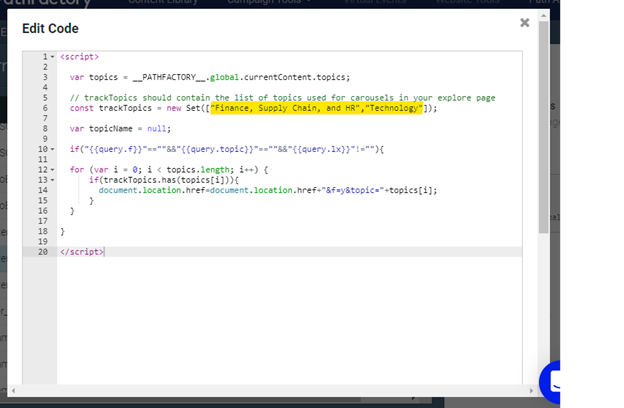Click the horizontal scroll left arrow

(x=14, y=390)
